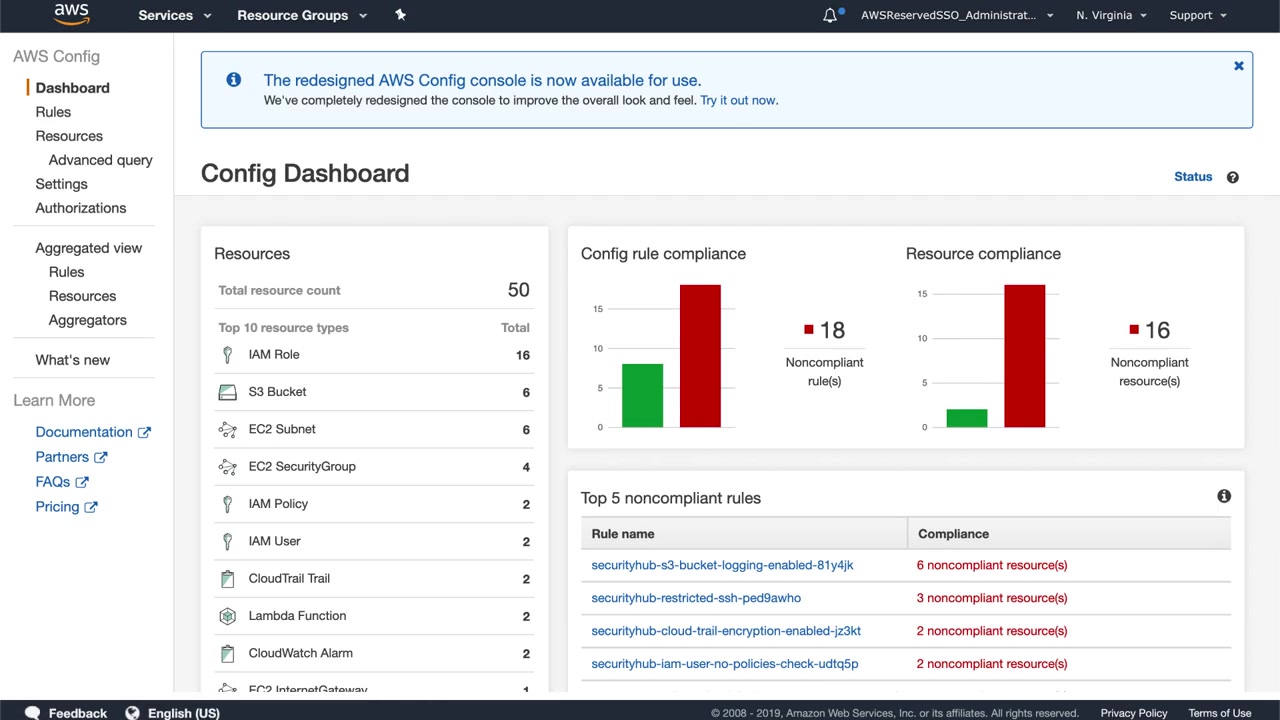Click the pin shortcut icon in navbar

[400, 15]
